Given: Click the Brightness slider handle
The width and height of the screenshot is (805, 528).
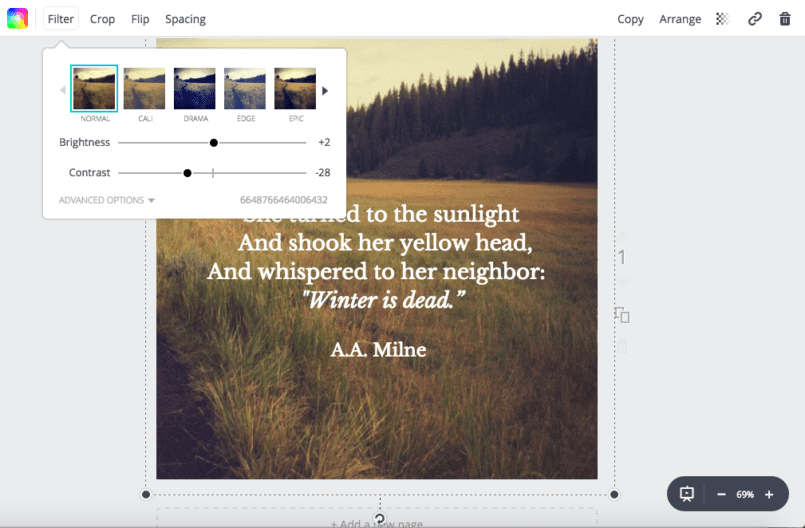Looking at the screenshot, I should (x=214, y=143).
